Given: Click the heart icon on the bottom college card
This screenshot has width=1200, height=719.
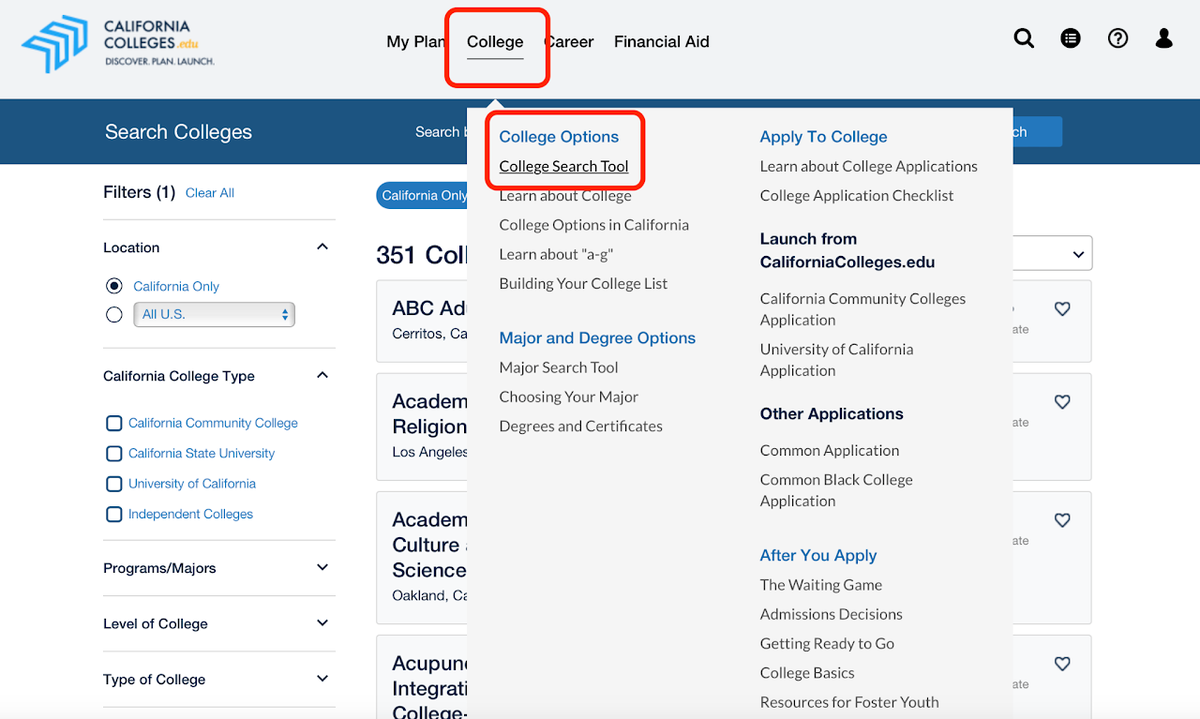Looking at the screenshot, I should coord(1062,663).
